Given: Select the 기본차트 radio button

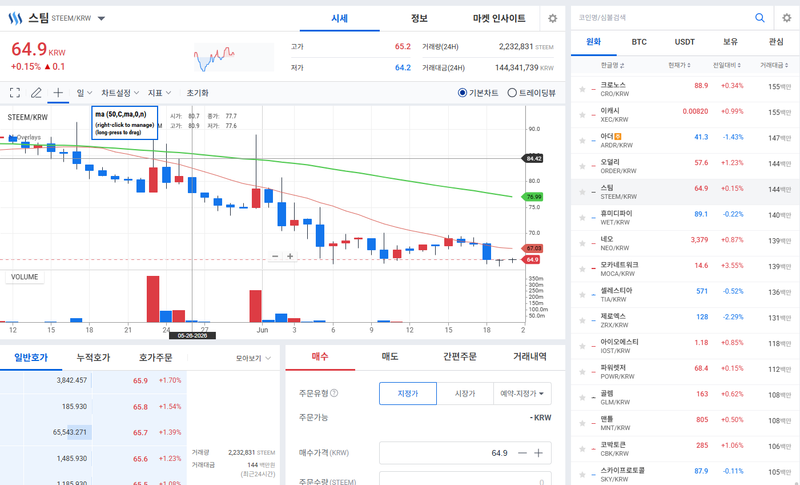Looking at the screenshot, I should (x=462, y=93).
